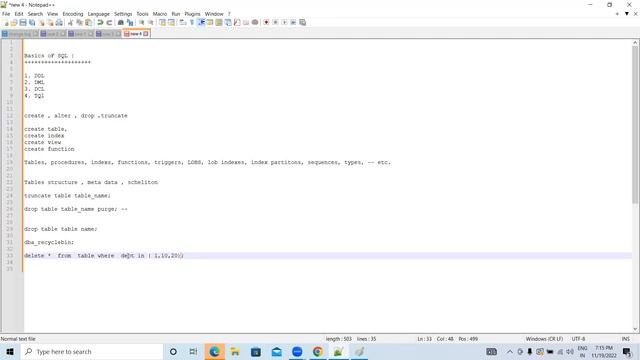Image resolution: width=640 pixels, height=360 pixels.
Task: Toggle synchronized horizontal scrolling
Action: pos(171,22)
